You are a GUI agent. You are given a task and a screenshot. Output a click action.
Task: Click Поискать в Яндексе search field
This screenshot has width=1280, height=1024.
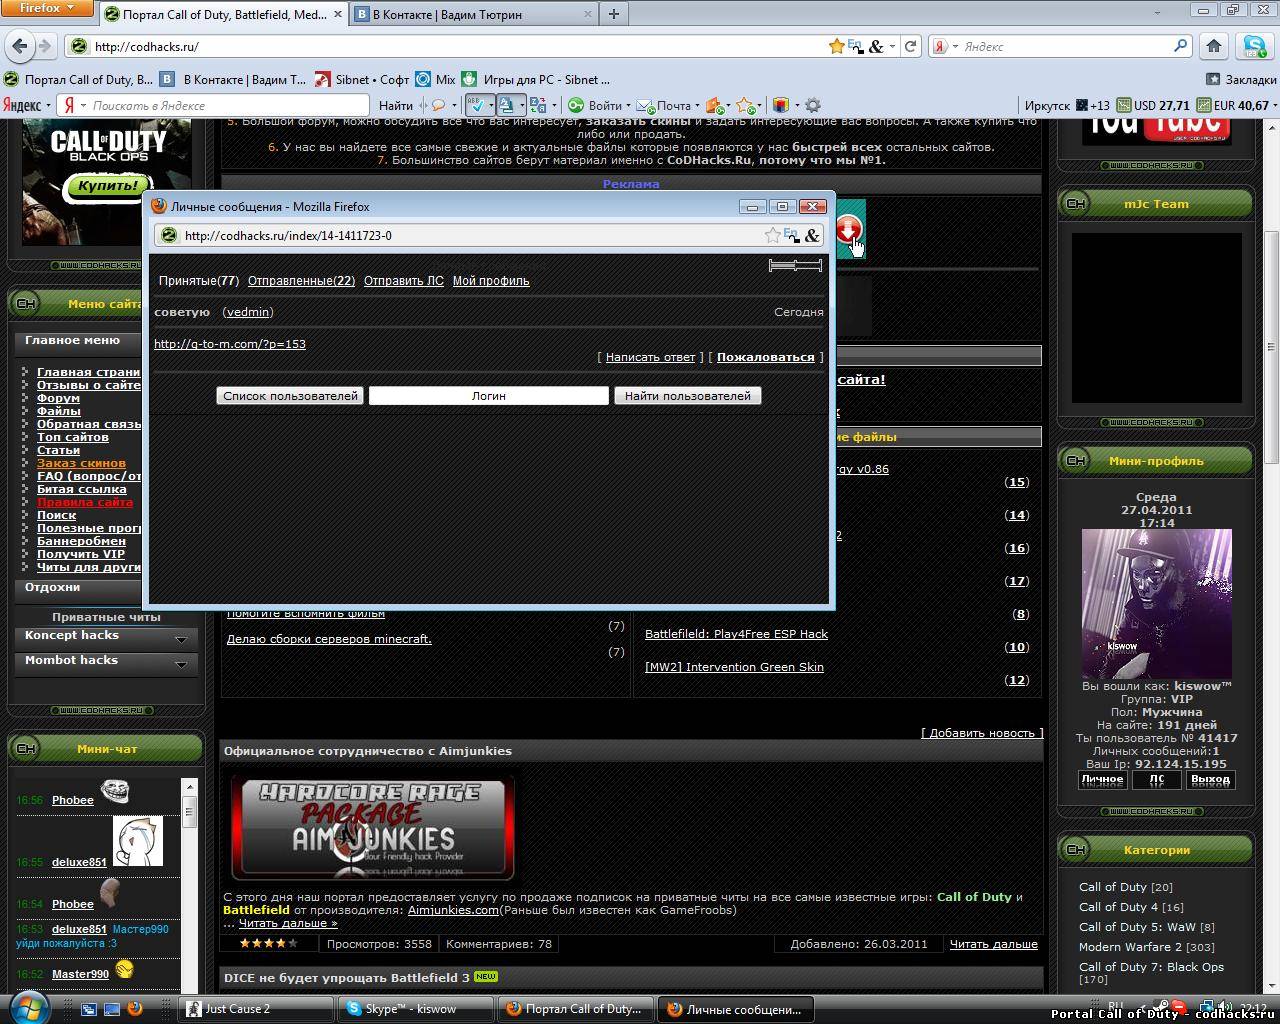228,105
